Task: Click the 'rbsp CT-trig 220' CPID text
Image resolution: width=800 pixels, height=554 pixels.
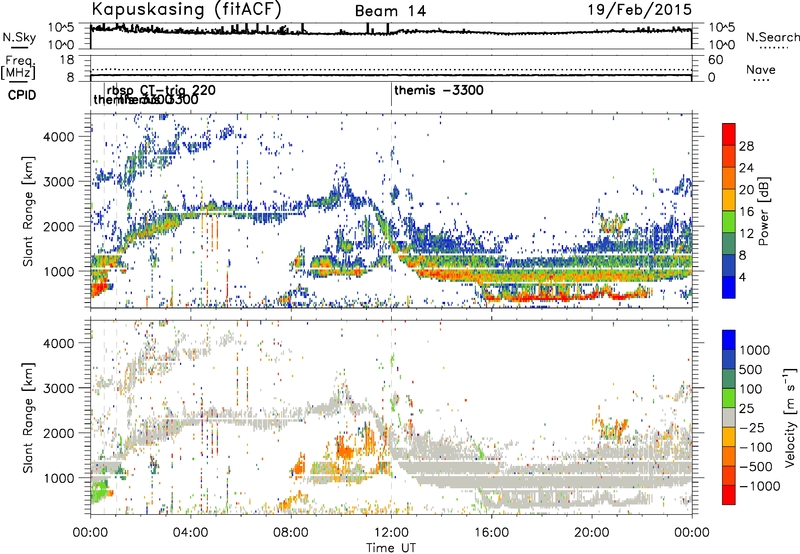Action: point(161,90)
